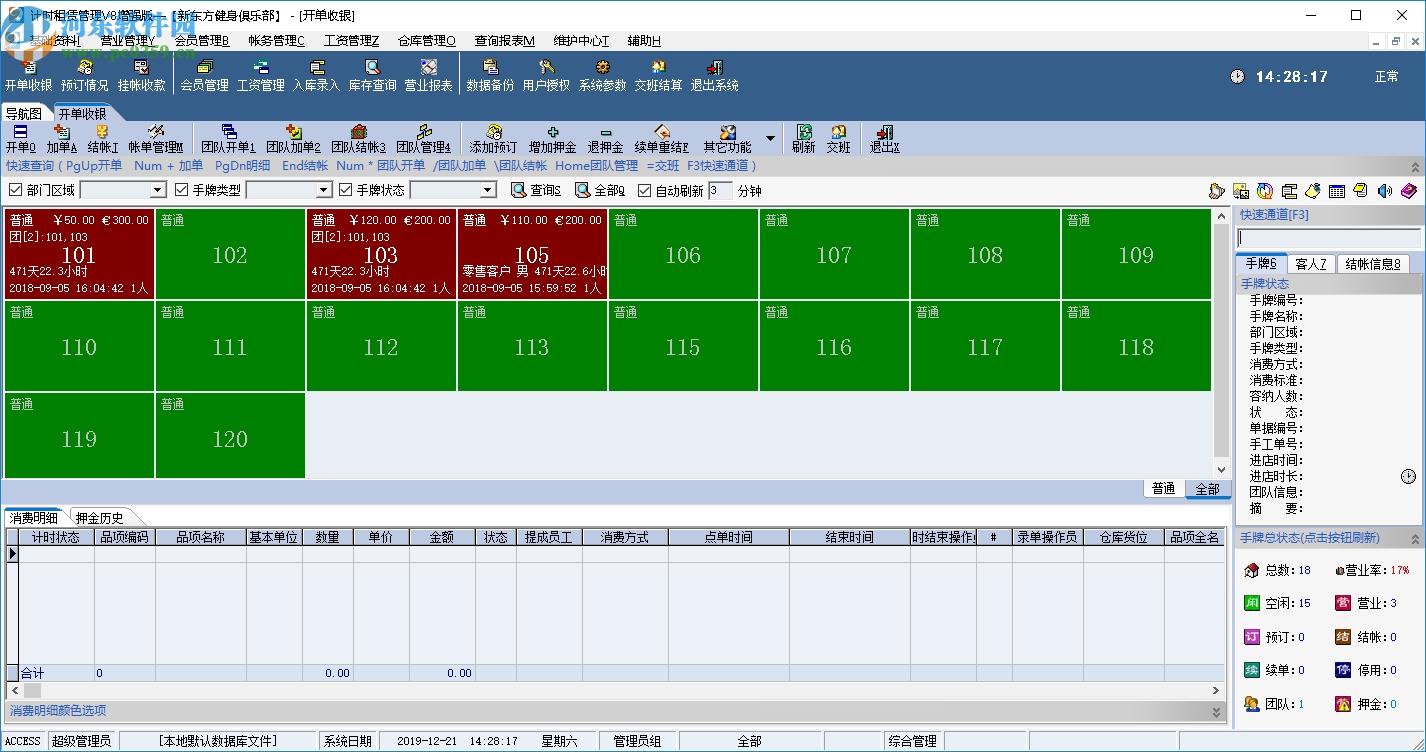Viewport: 1426px width, 752px height.
Task: Open the 仓库管理O menu
Action: click(x=427, y=41)
